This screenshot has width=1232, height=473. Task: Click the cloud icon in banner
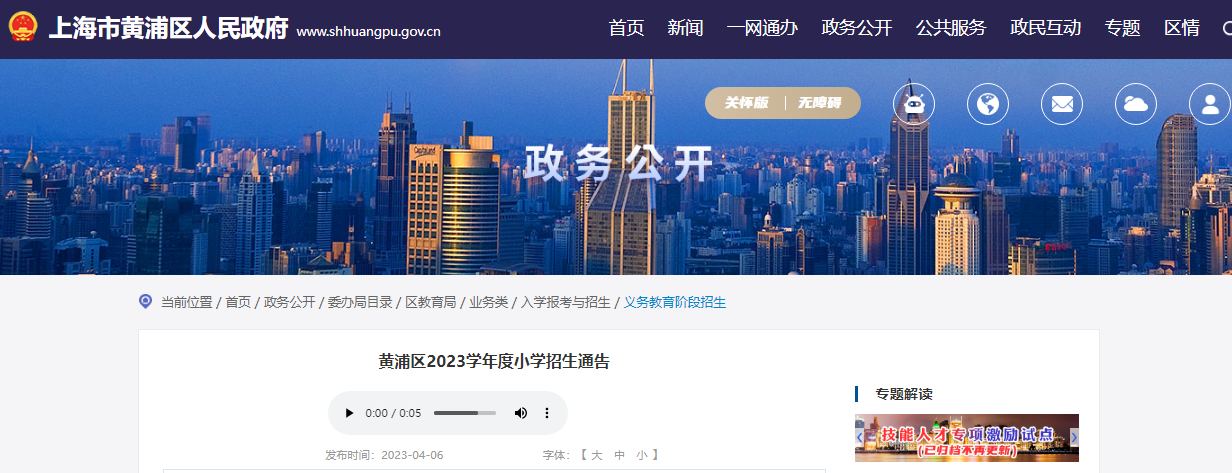[1136, 104]
